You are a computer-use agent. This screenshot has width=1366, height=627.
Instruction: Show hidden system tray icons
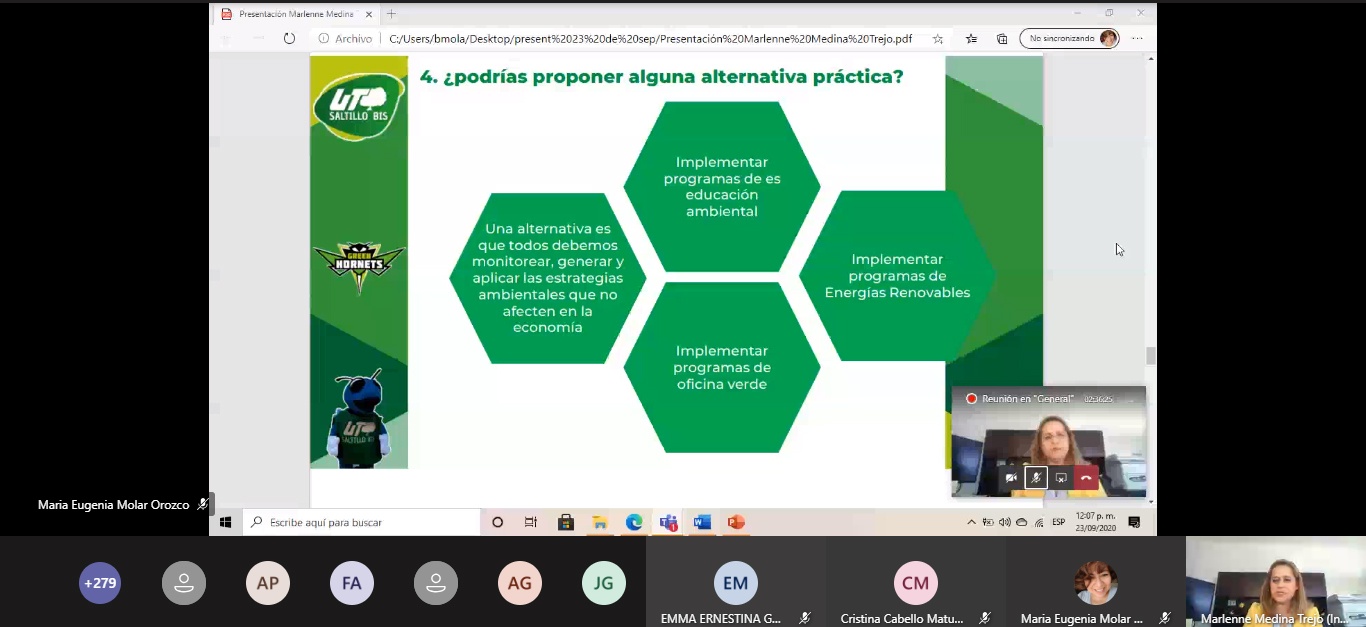971,522
